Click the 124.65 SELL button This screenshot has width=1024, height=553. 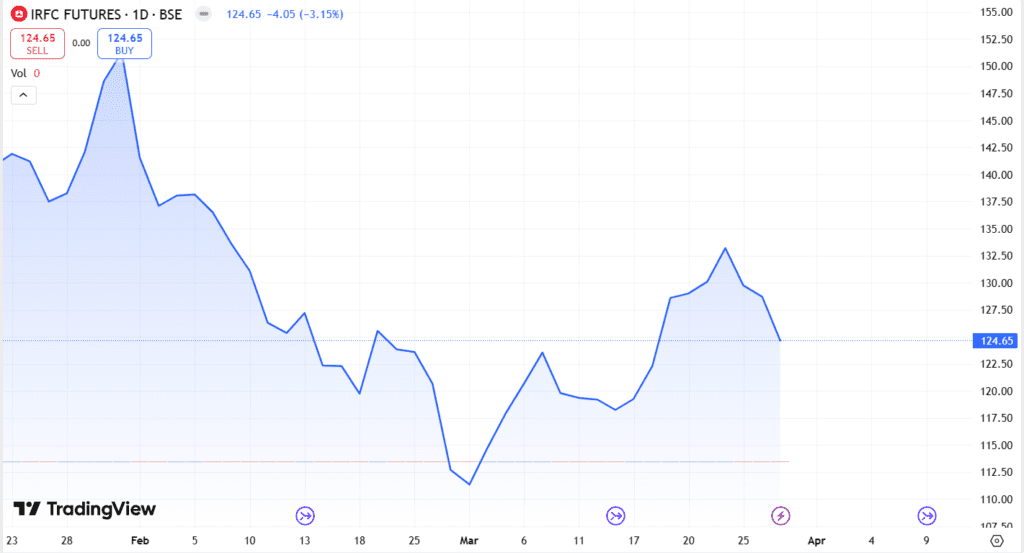pyautogui.click(x=37, y=44)
